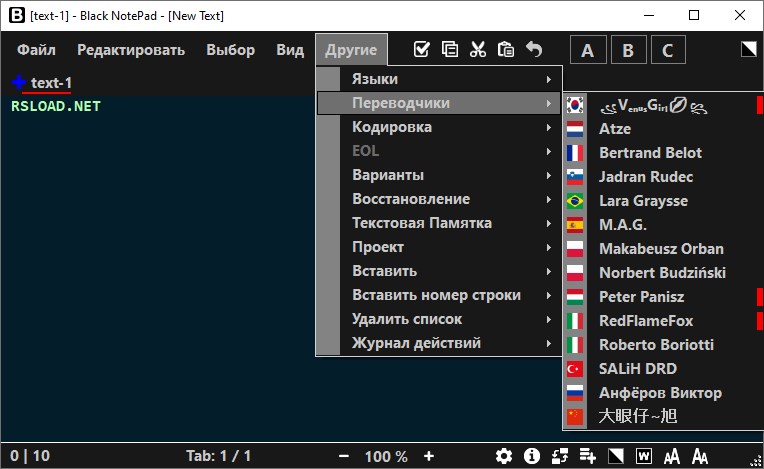
Task: Expand the Проект submenu
Action: [x=439, y=247]
